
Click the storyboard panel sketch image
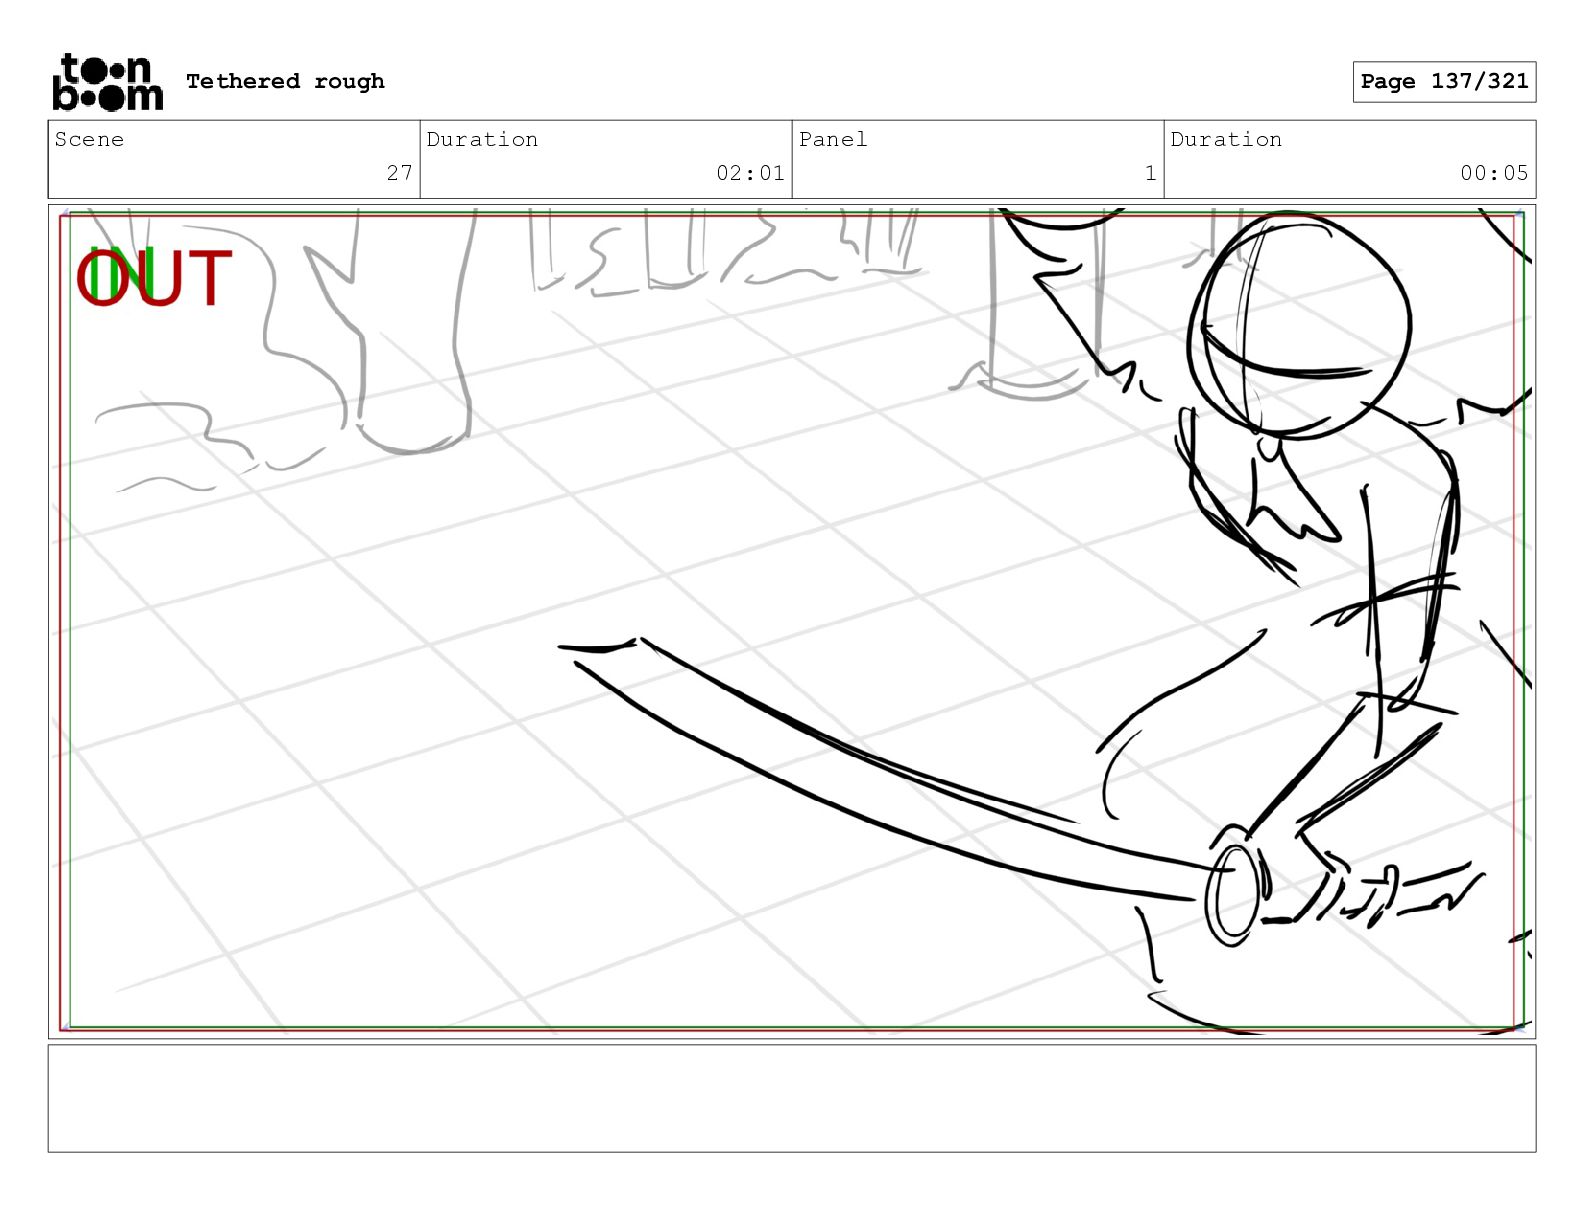tap(792, 622)
